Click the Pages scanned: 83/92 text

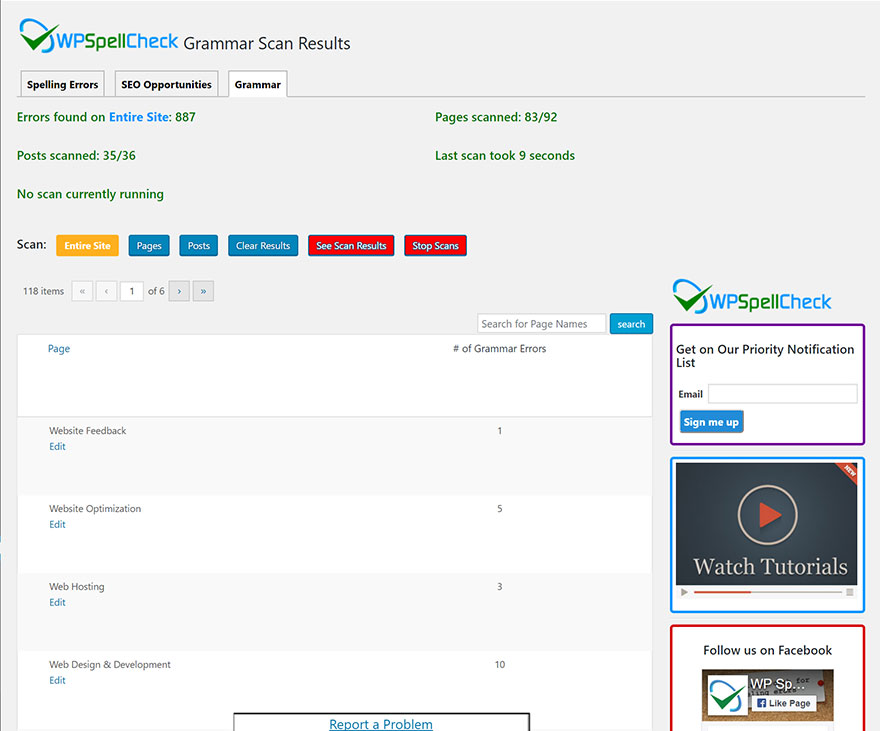[x=496, y=117]
